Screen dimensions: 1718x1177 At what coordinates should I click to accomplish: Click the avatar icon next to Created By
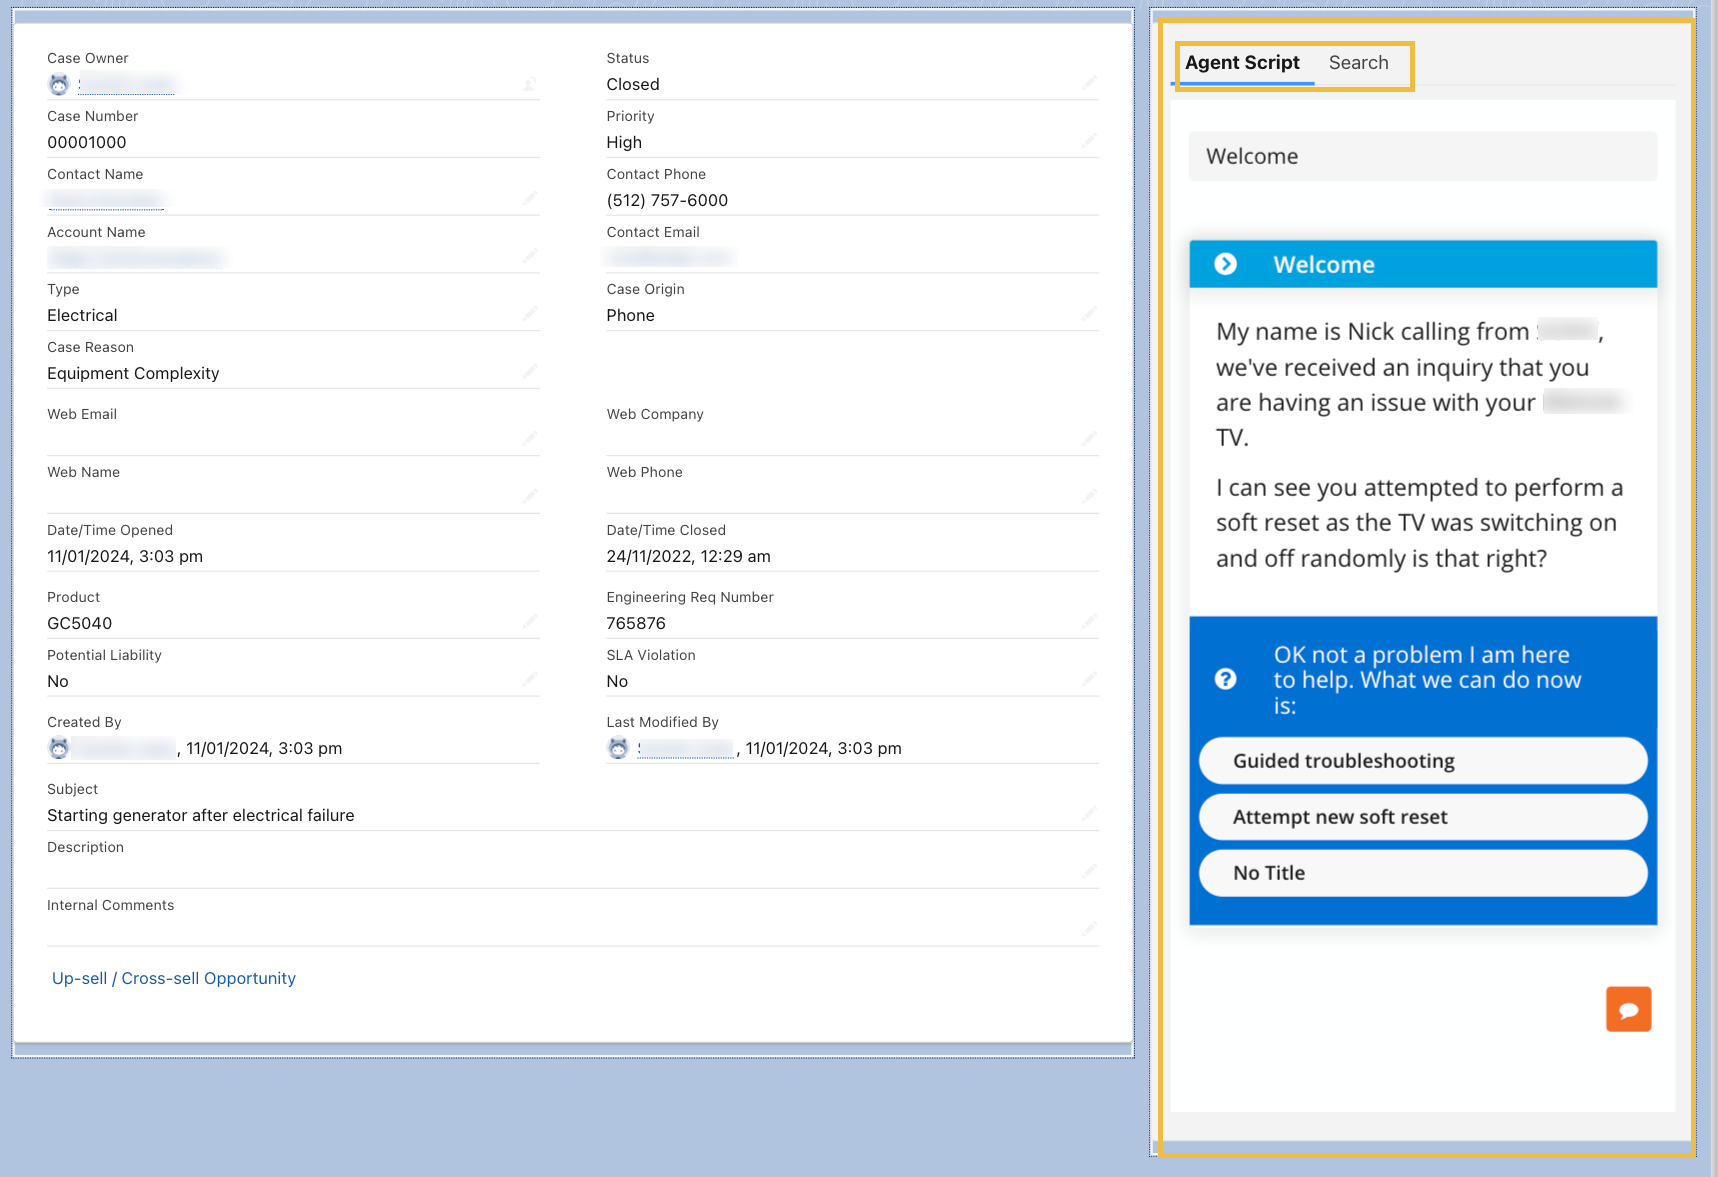[x=60, y=748]
